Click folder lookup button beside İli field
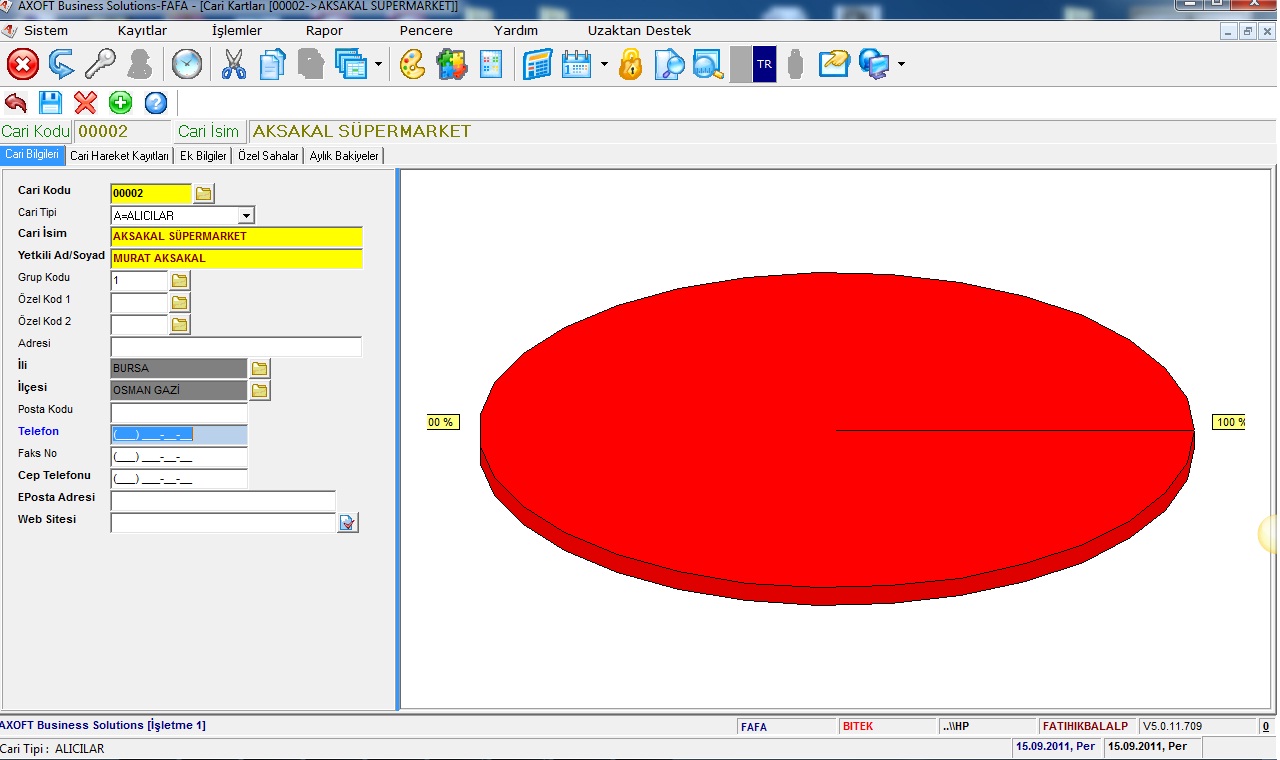Viewport: 1280px width, 760px height. point(260,368)
